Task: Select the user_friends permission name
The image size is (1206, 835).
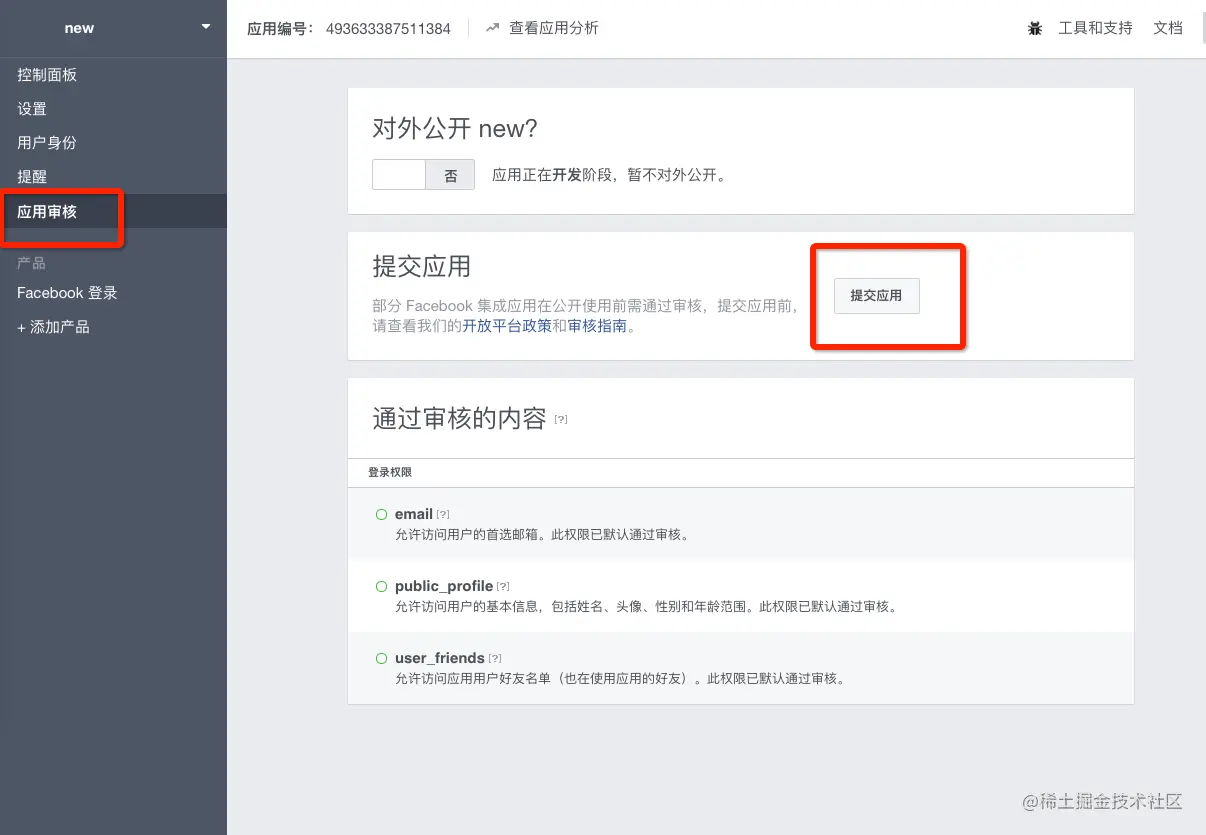Action: (440, 658)
